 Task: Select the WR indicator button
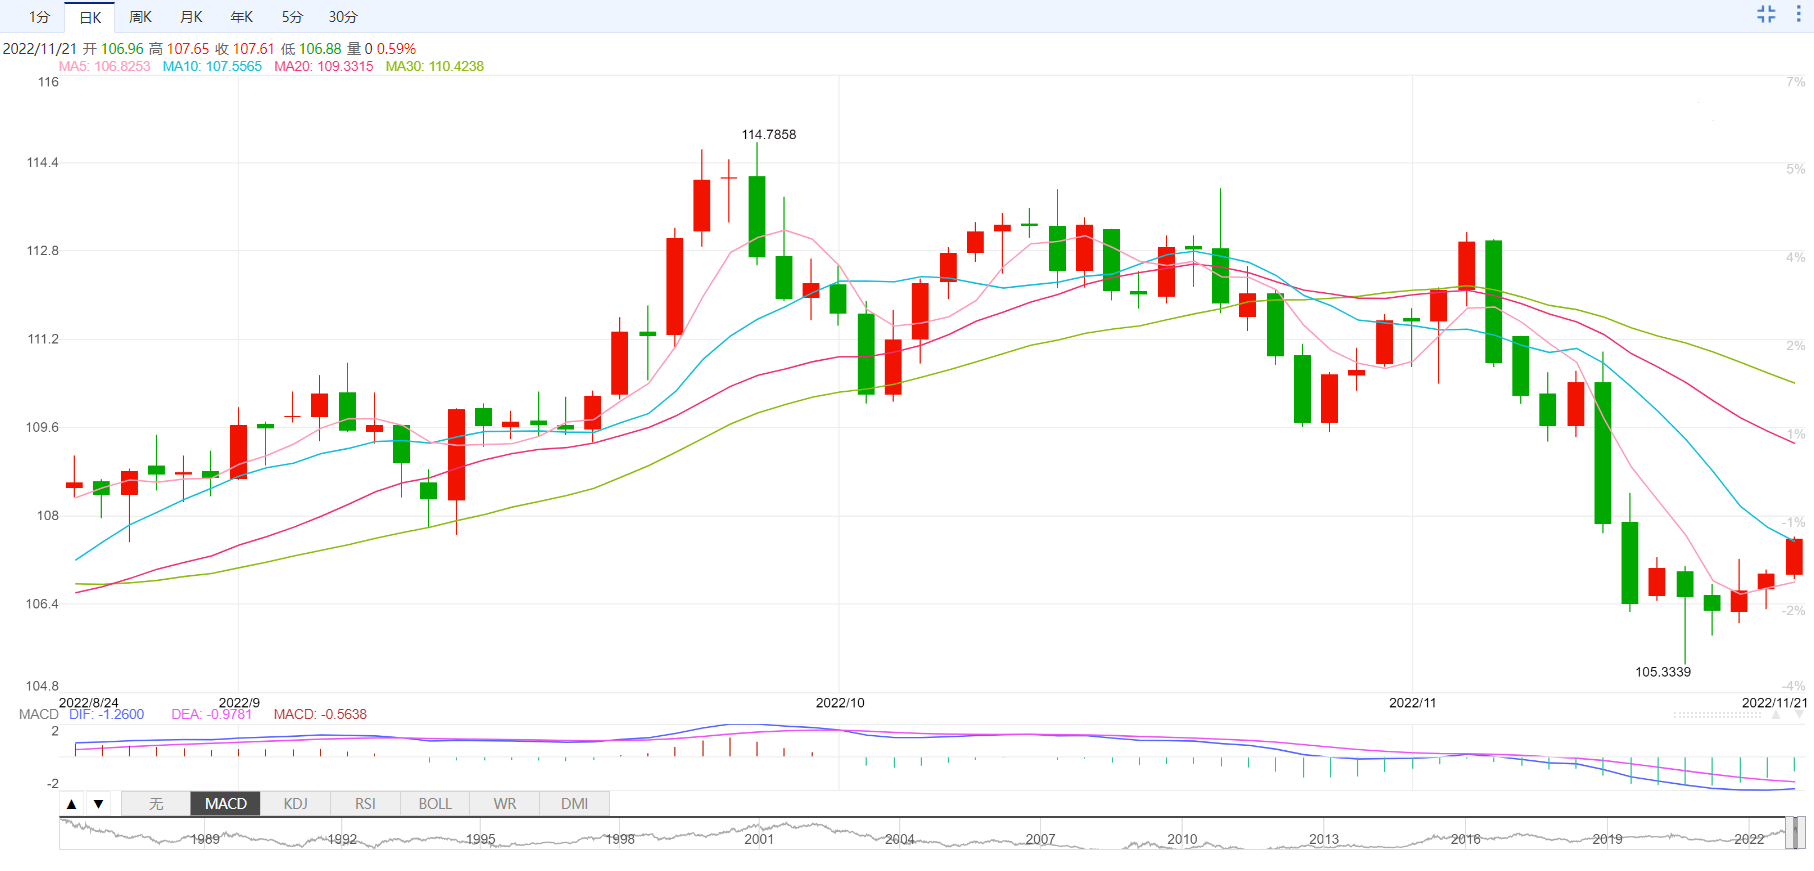(x=505, y=804)
